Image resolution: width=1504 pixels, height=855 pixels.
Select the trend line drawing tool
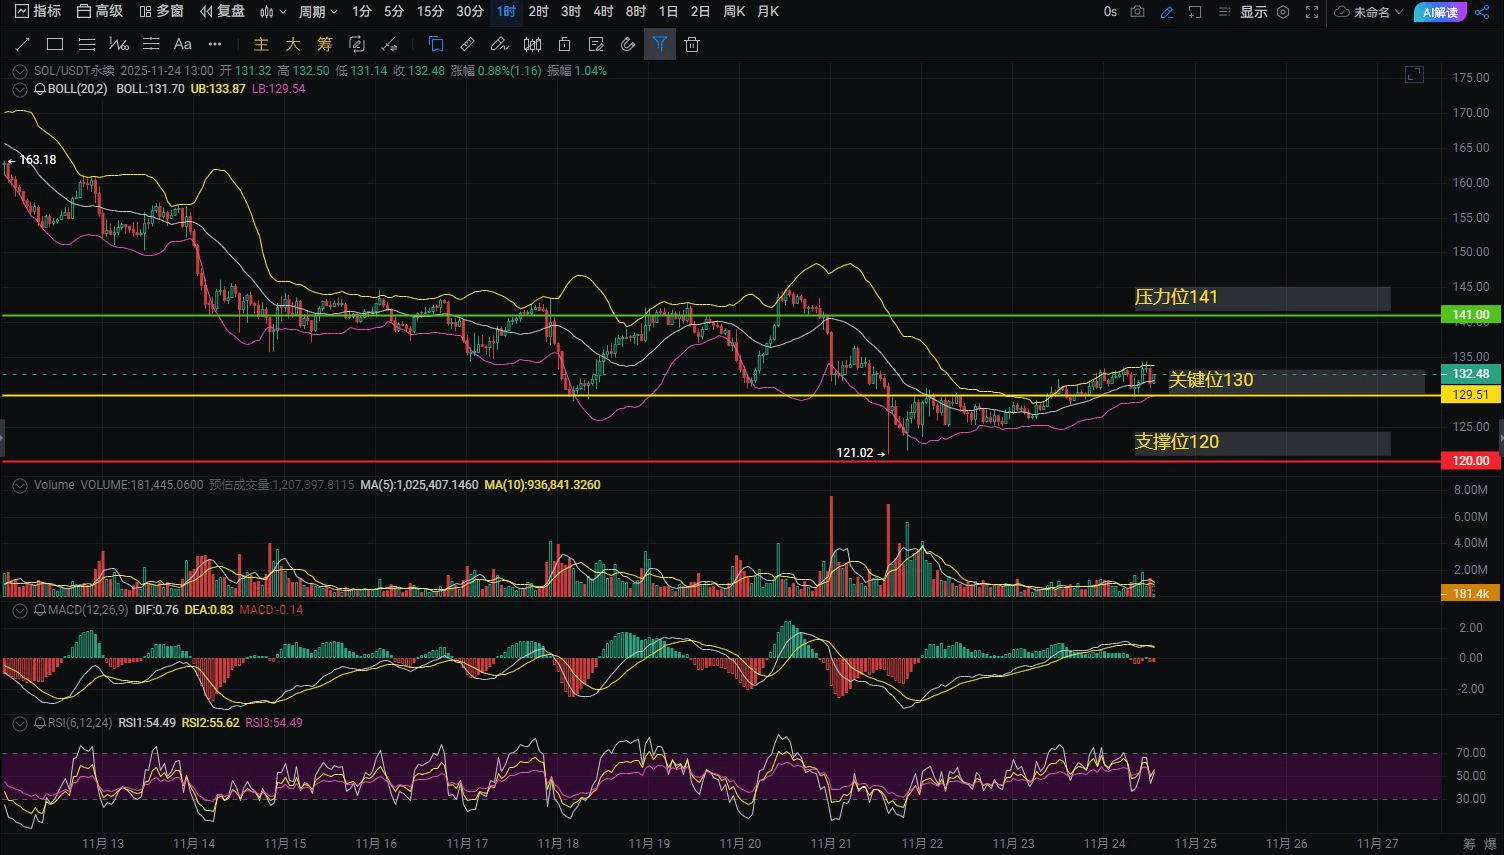click(x=23, y=44)
